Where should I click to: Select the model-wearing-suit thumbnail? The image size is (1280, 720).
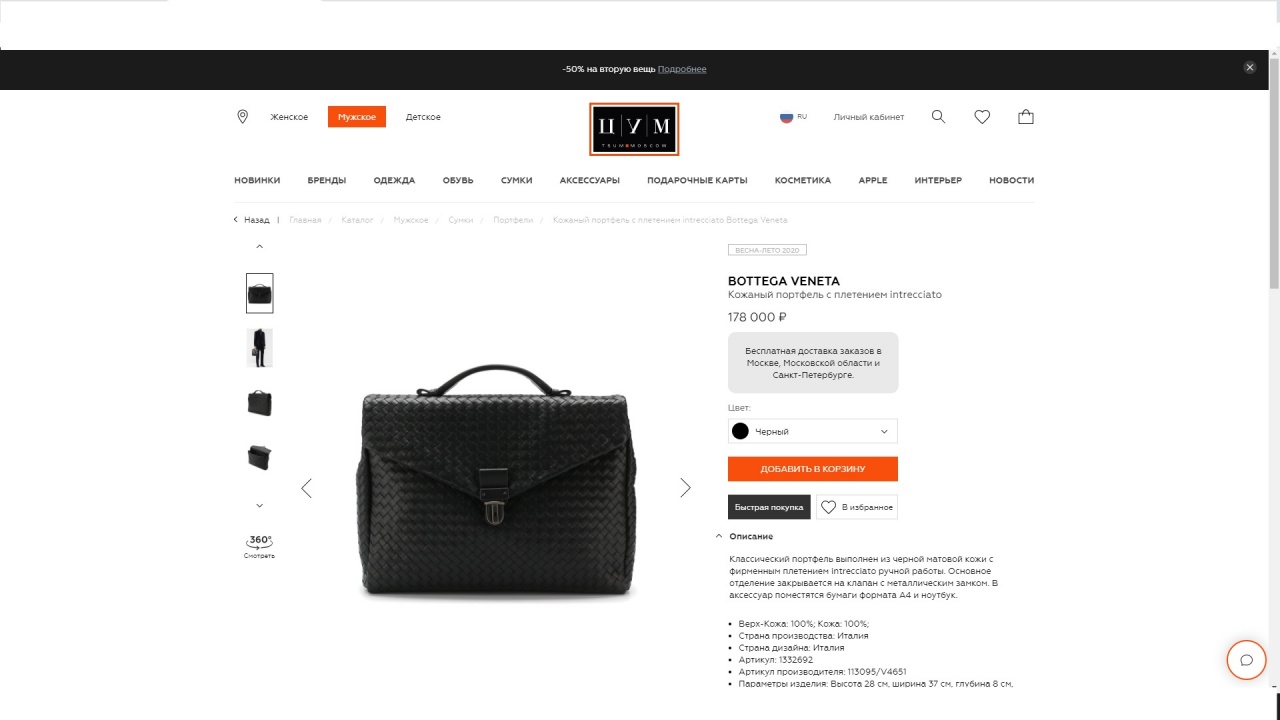259,348
